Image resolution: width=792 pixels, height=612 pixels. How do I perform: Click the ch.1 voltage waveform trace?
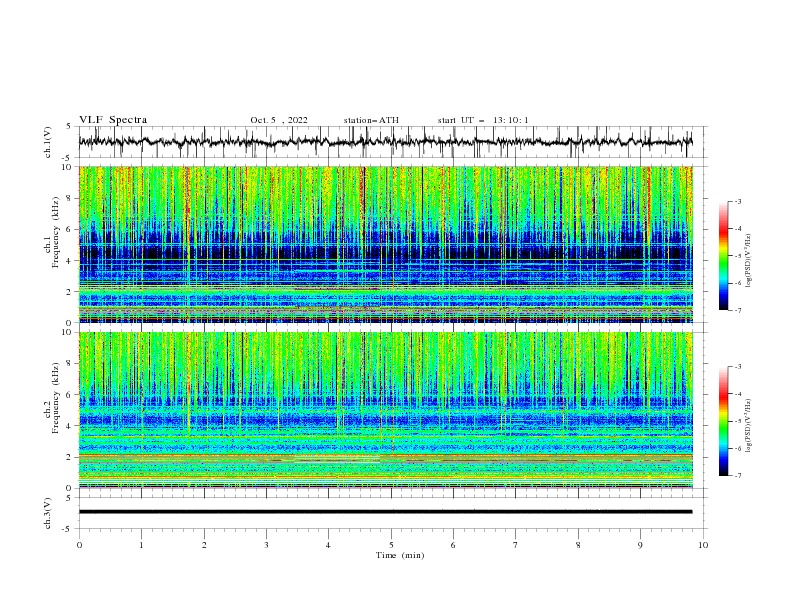[385, 142]
